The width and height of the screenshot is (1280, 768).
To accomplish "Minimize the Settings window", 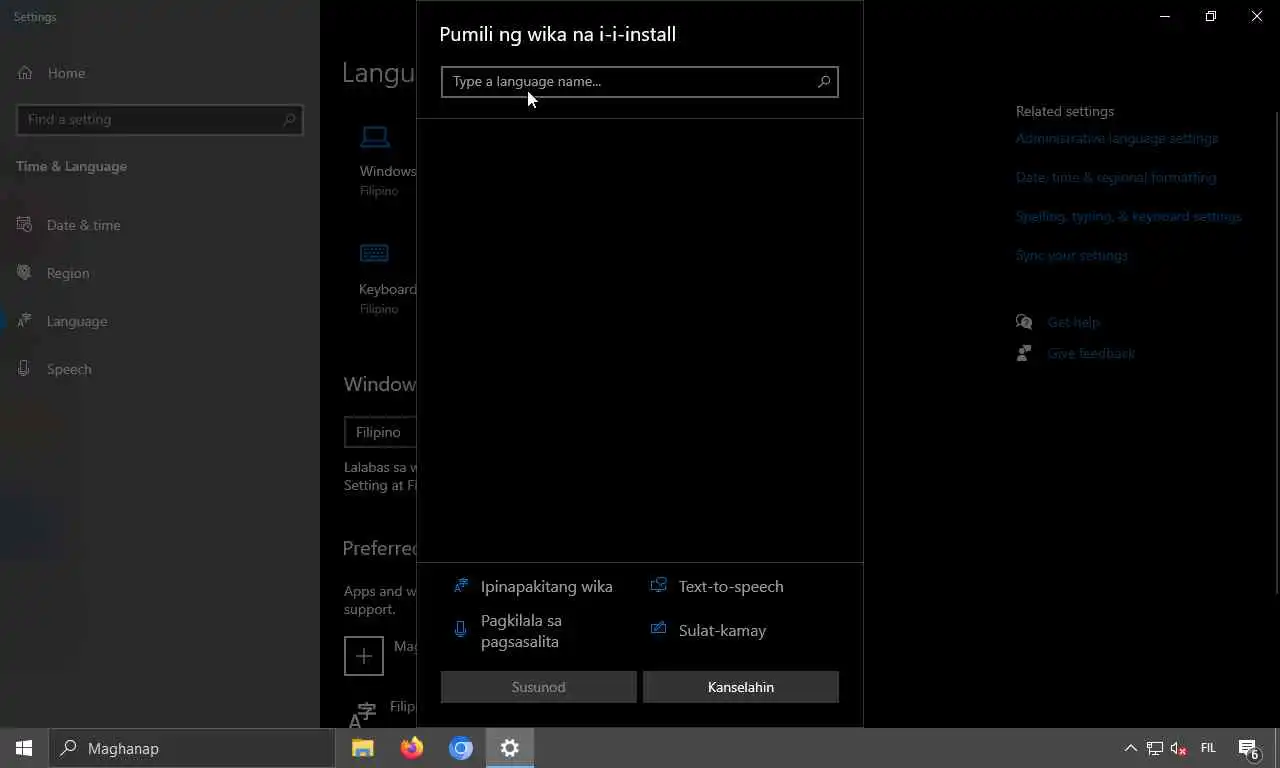I will pos(1165,16).
